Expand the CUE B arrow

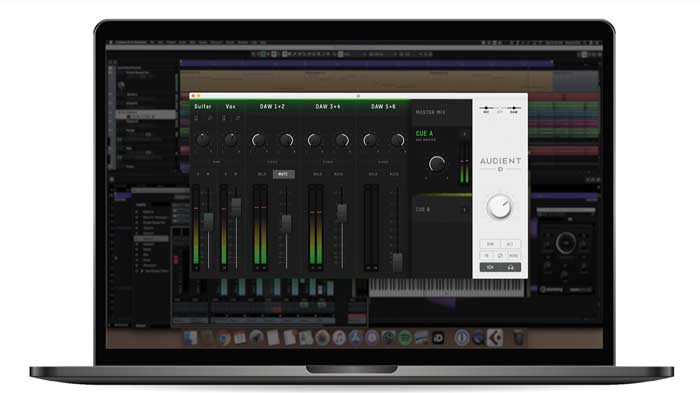tap(464, 210)
